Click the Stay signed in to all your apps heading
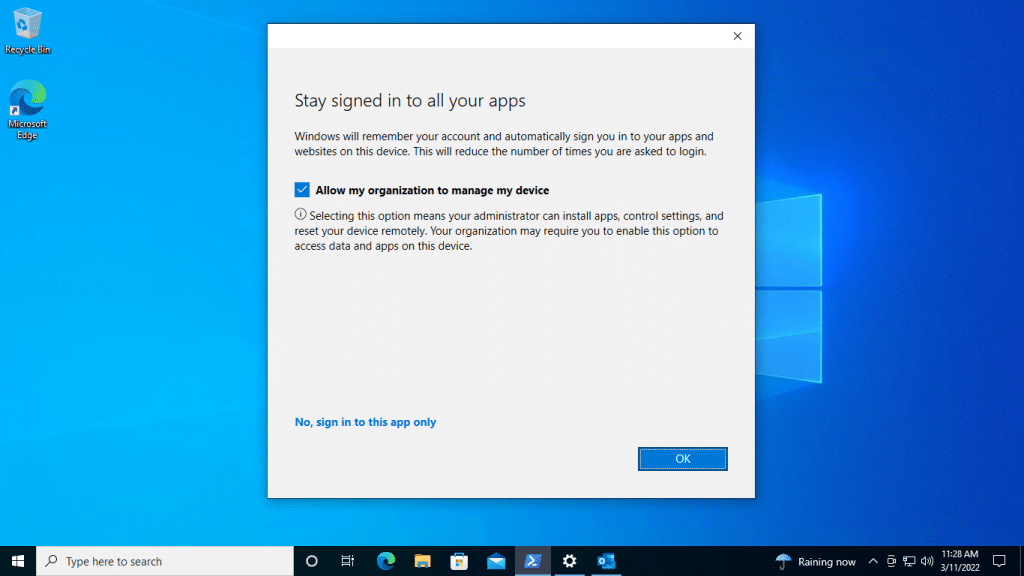 tap(410, 101)
